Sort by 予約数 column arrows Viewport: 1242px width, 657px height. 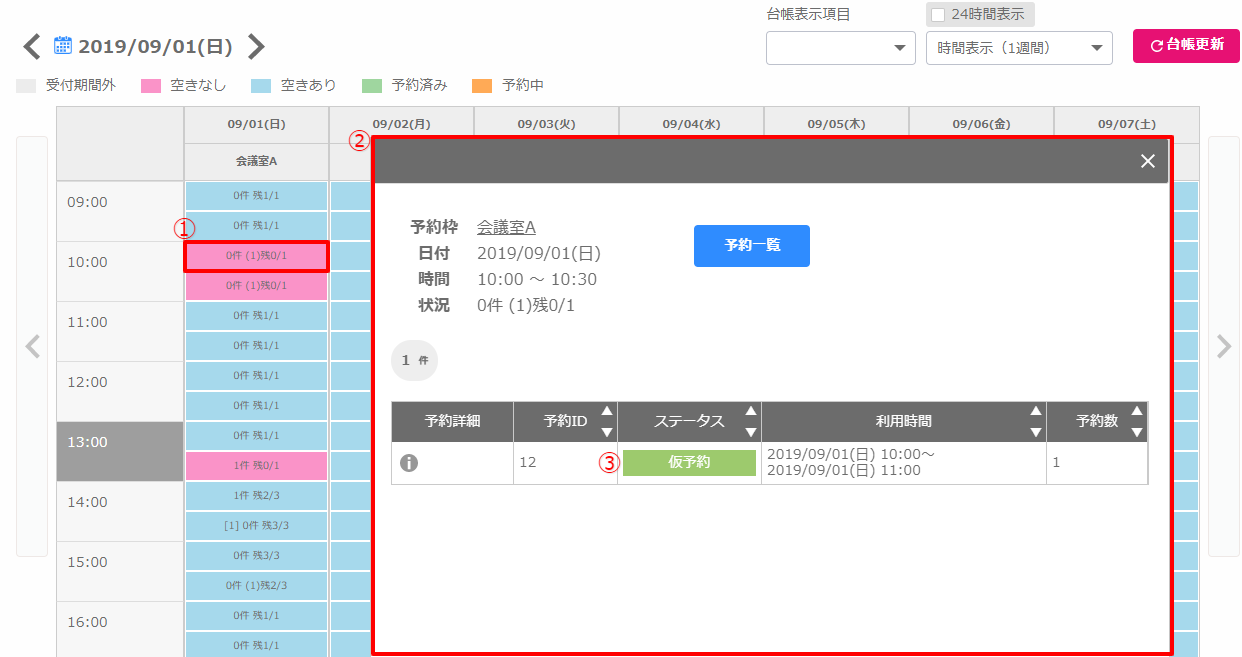(1136, 421)
